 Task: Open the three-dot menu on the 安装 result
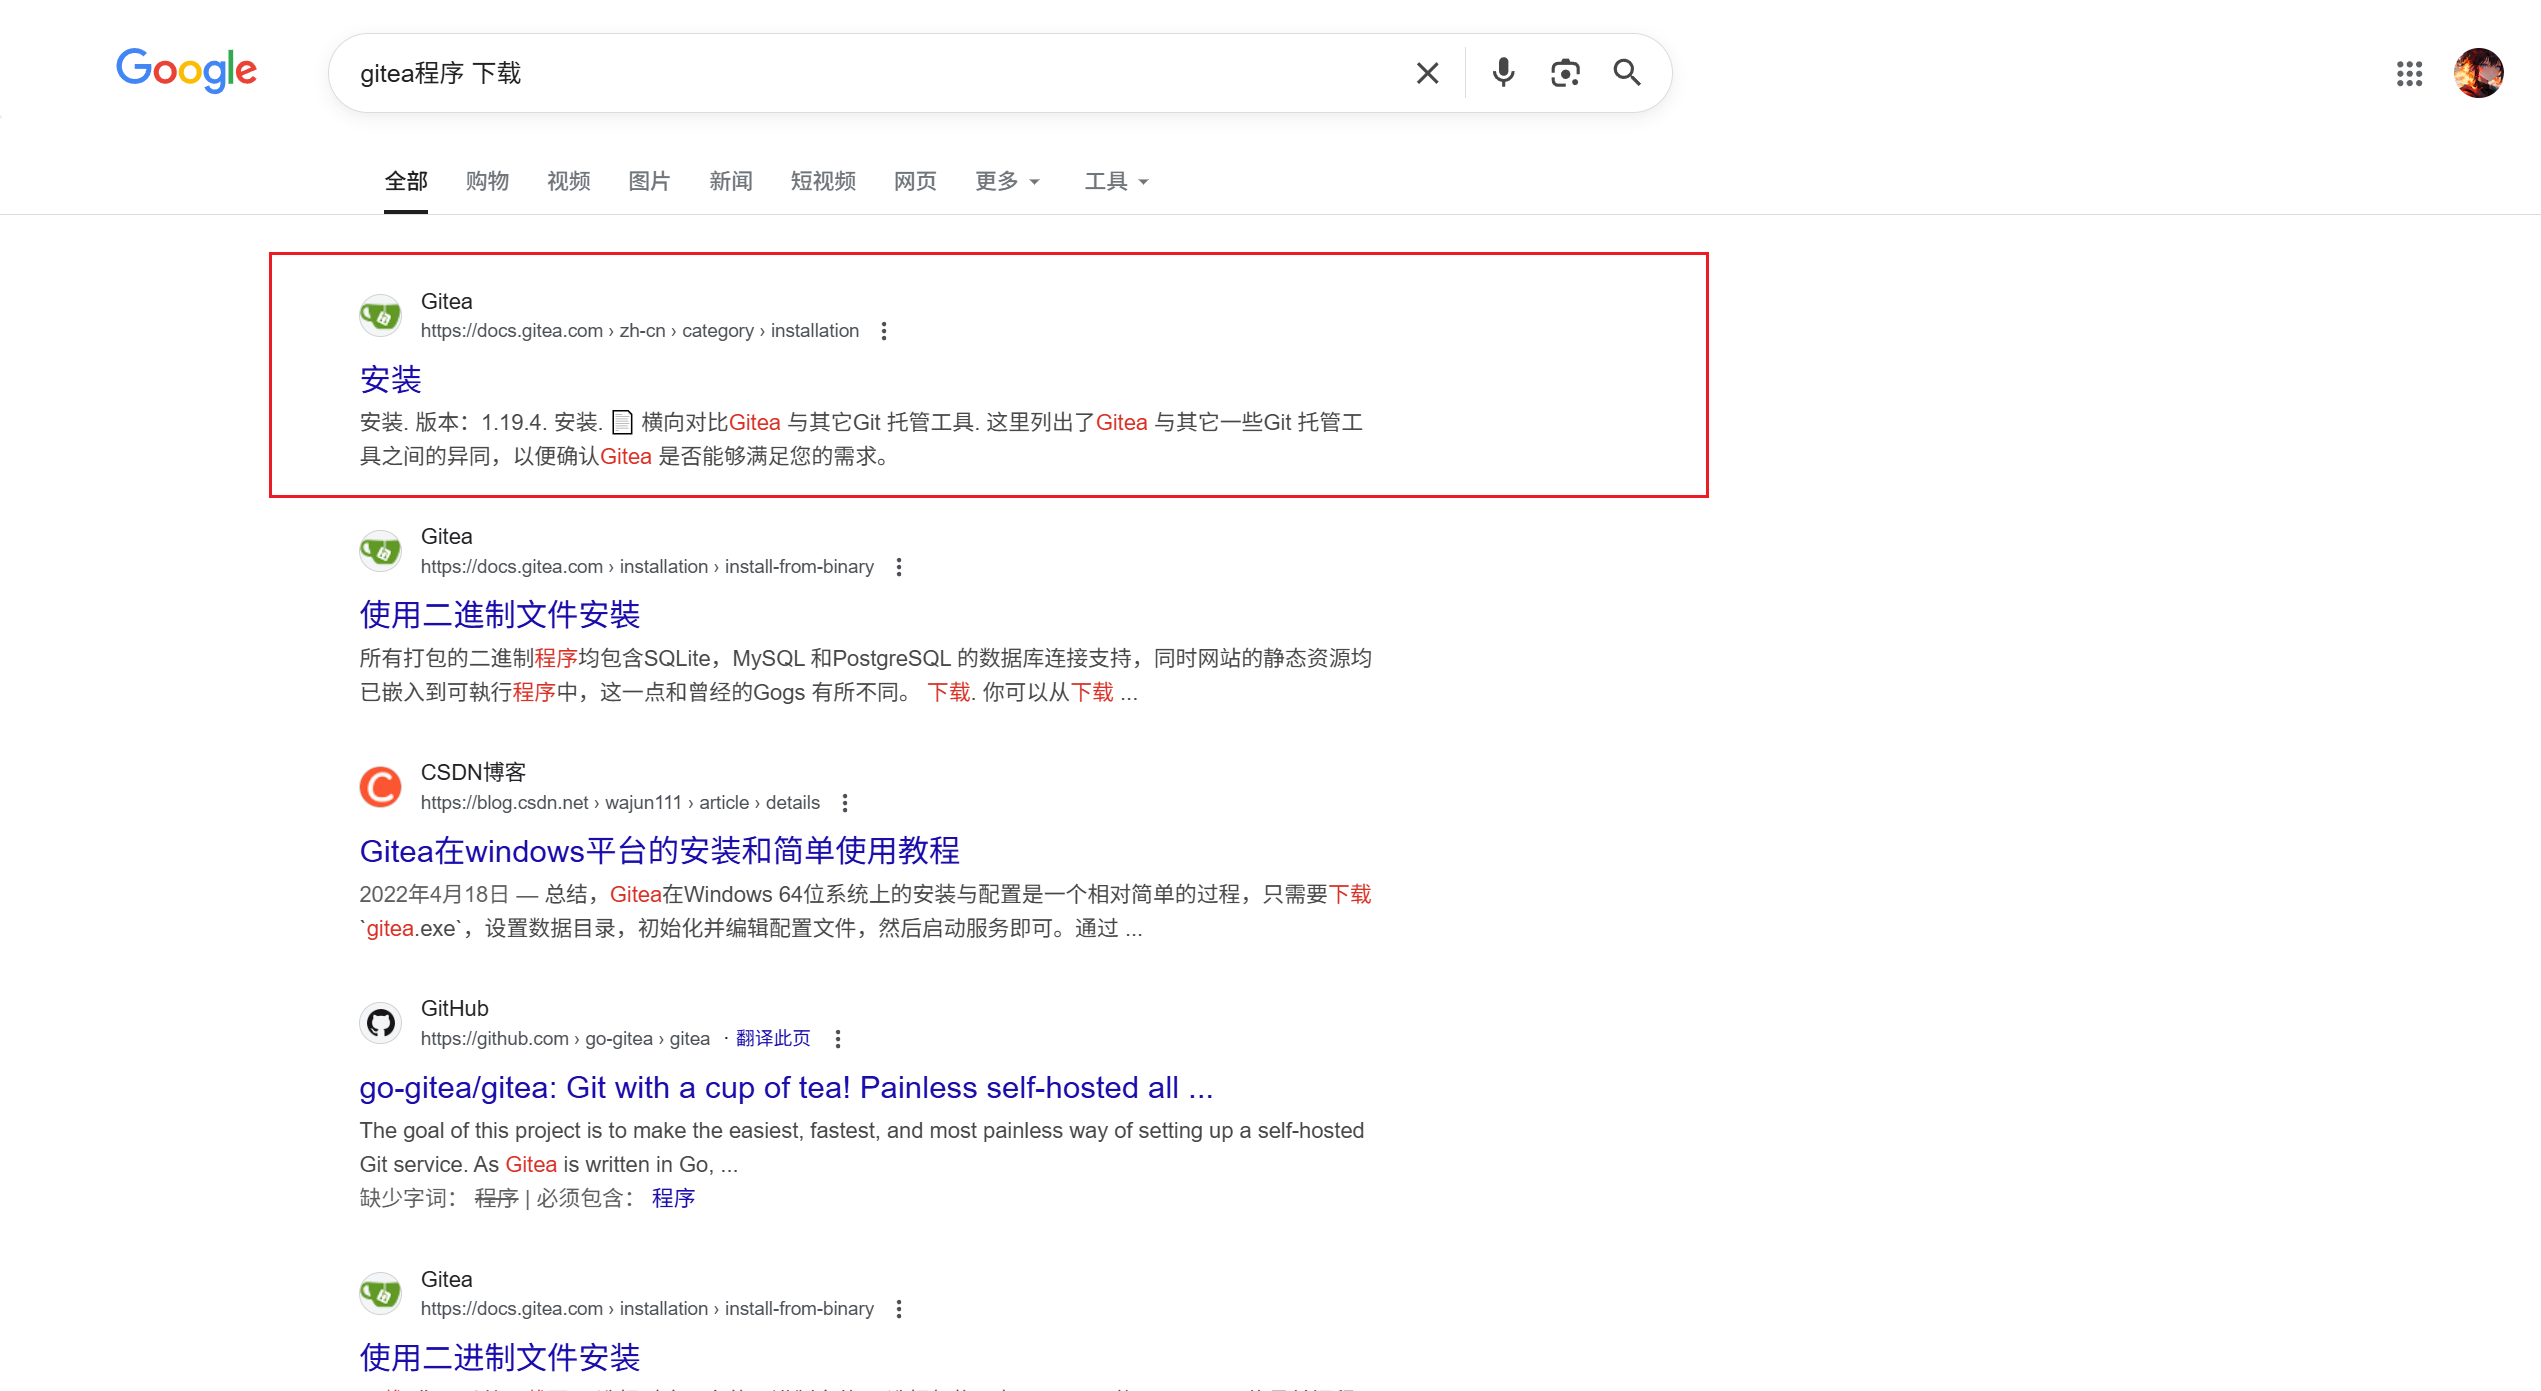point(884,330)
